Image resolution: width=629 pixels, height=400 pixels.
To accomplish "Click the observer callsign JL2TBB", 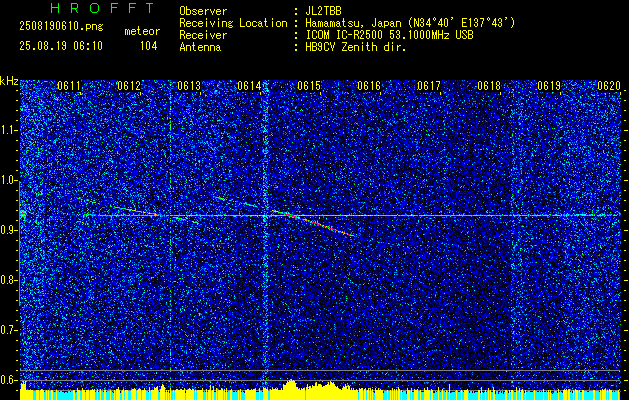I will click(323, 11).
